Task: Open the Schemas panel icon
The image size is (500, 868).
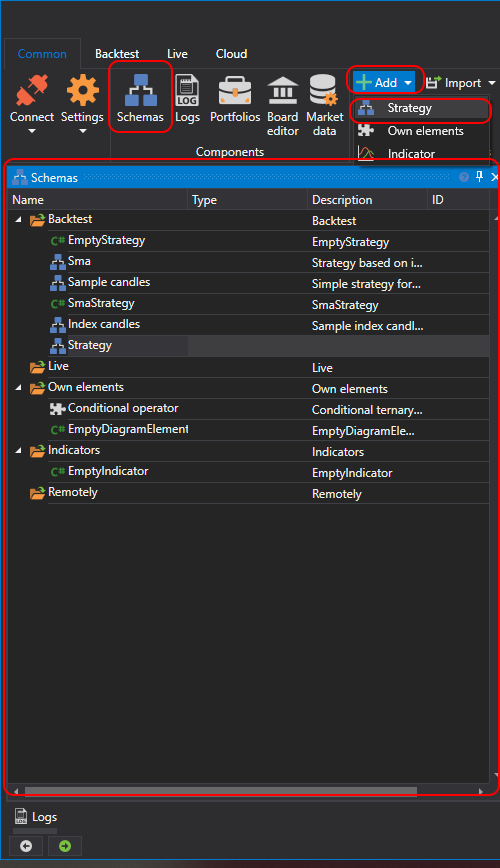Action: click(140, 90)
